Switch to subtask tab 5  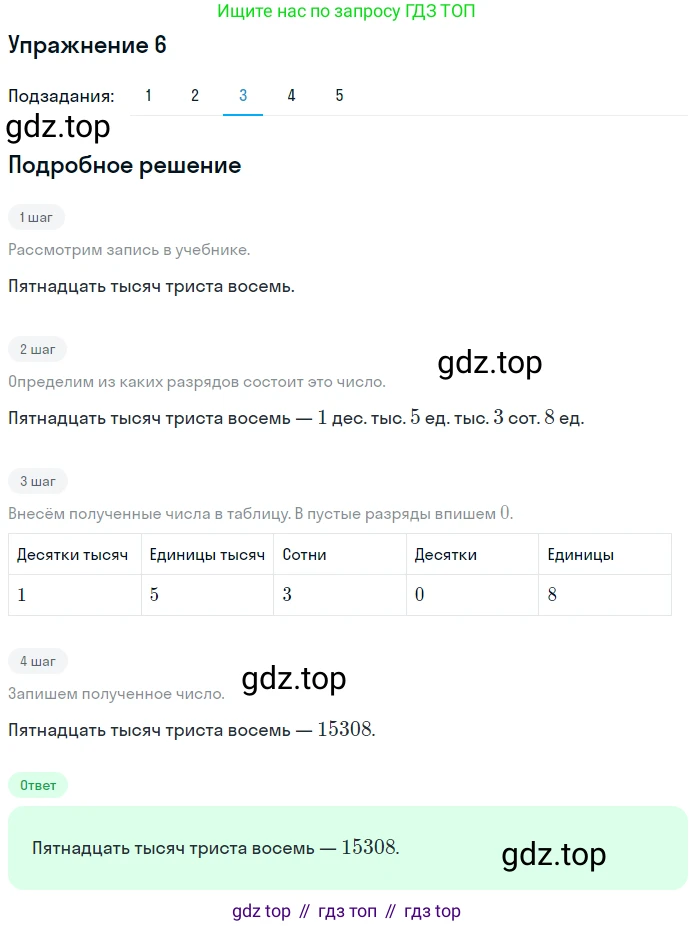click(x=339, y=96)
